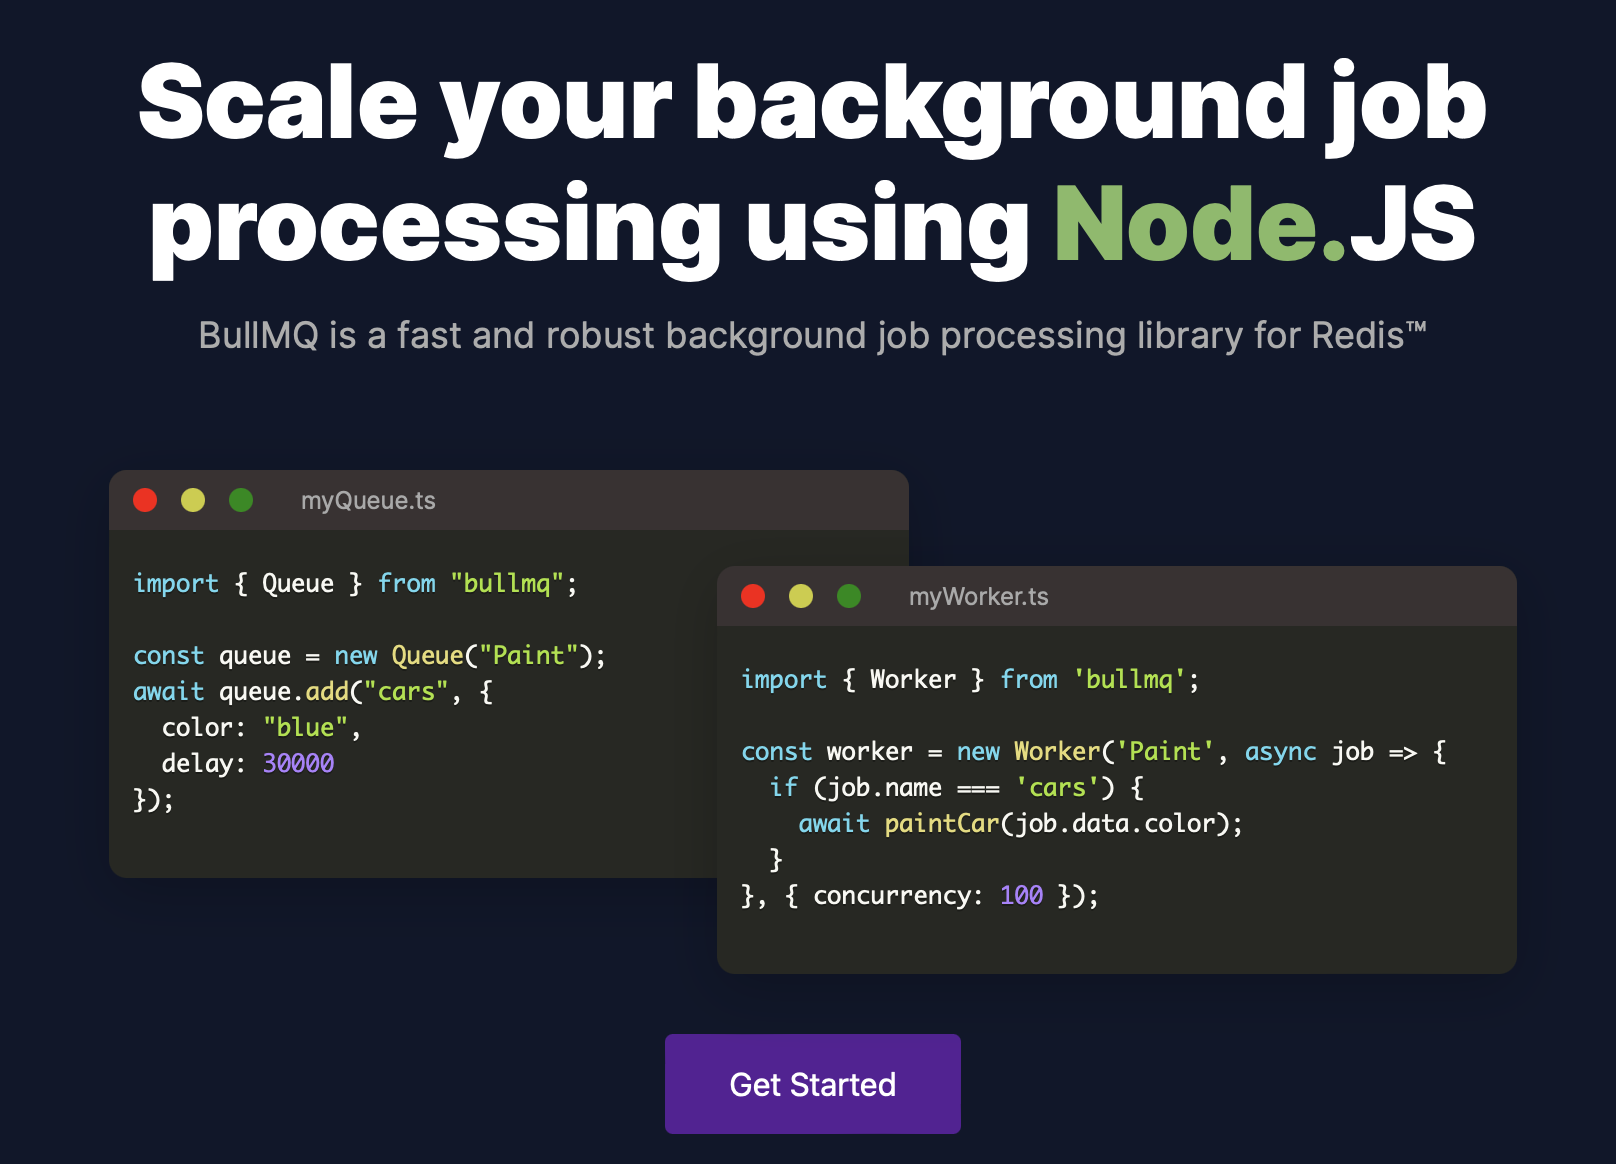
Task: Click the line importing Worker from 'bullmq'
Action: click(970, 679)
